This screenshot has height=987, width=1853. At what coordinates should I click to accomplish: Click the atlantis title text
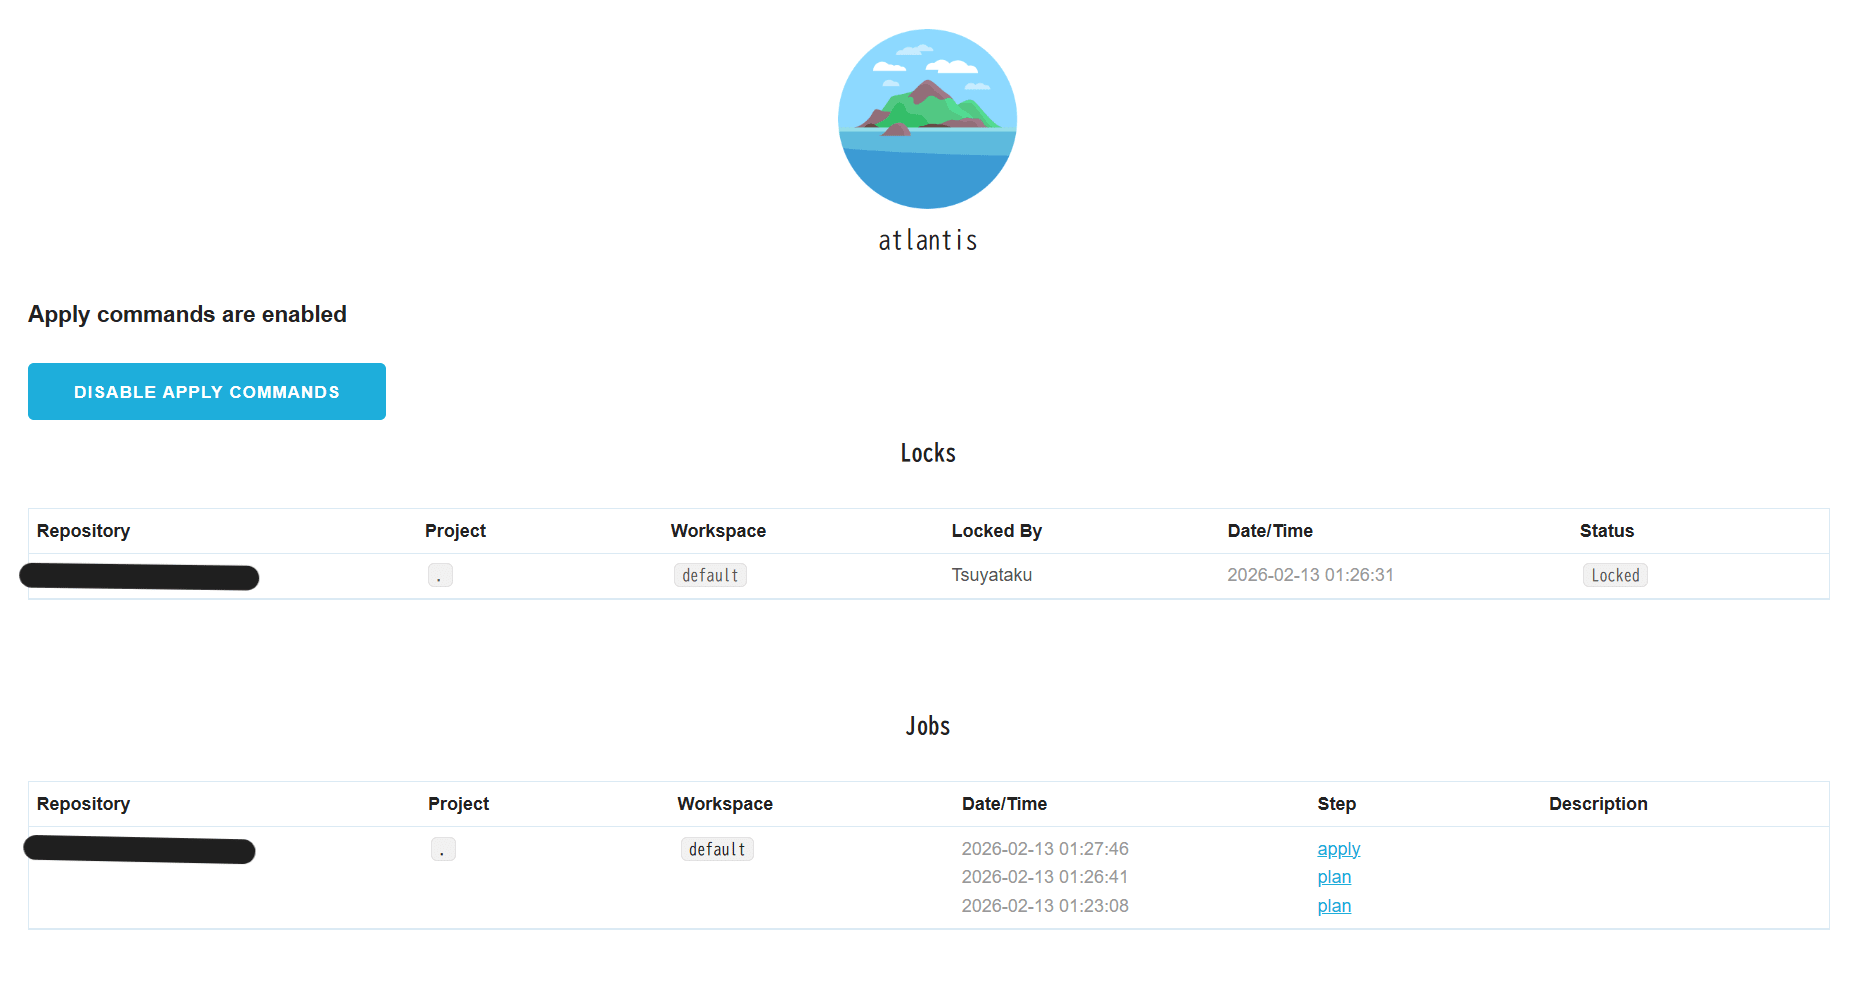coord(927,240)
